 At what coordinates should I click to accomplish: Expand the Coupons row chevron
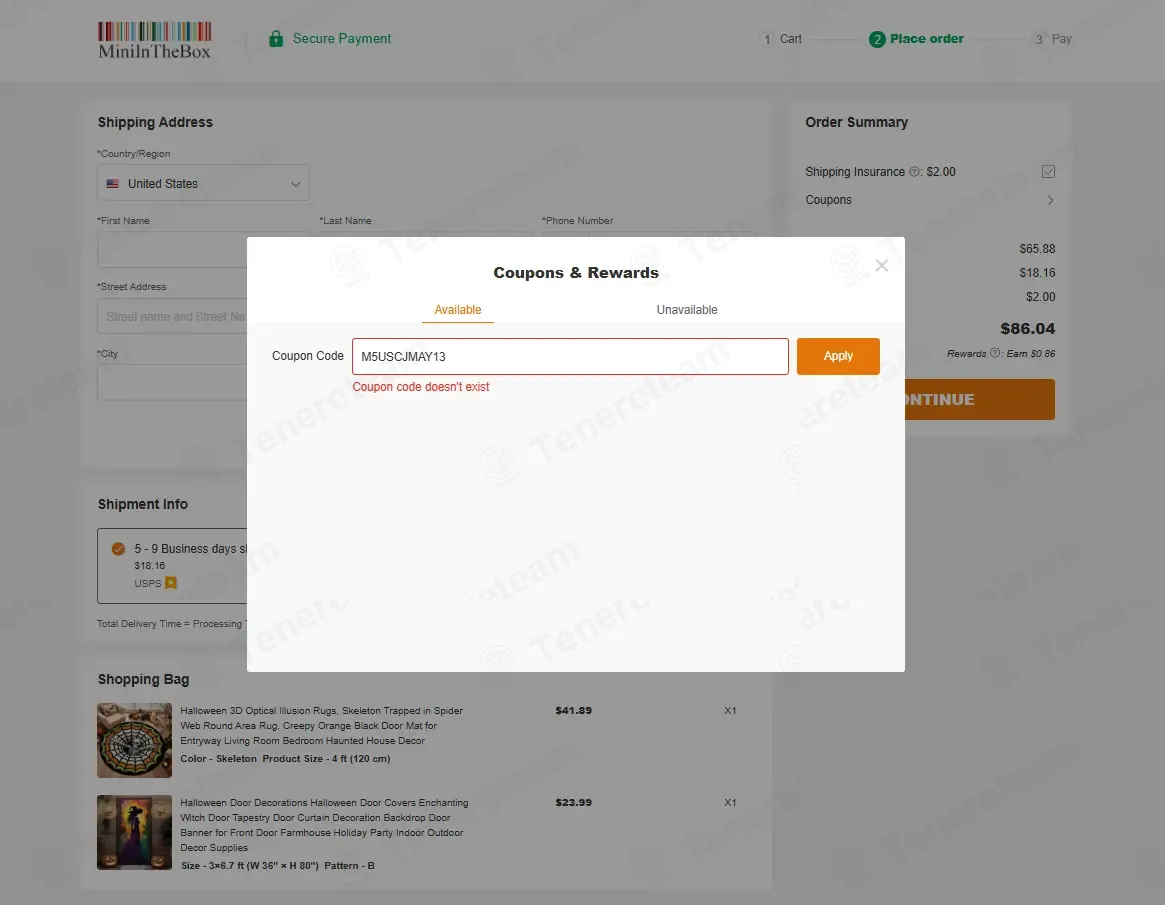[x=1050, y=200]
